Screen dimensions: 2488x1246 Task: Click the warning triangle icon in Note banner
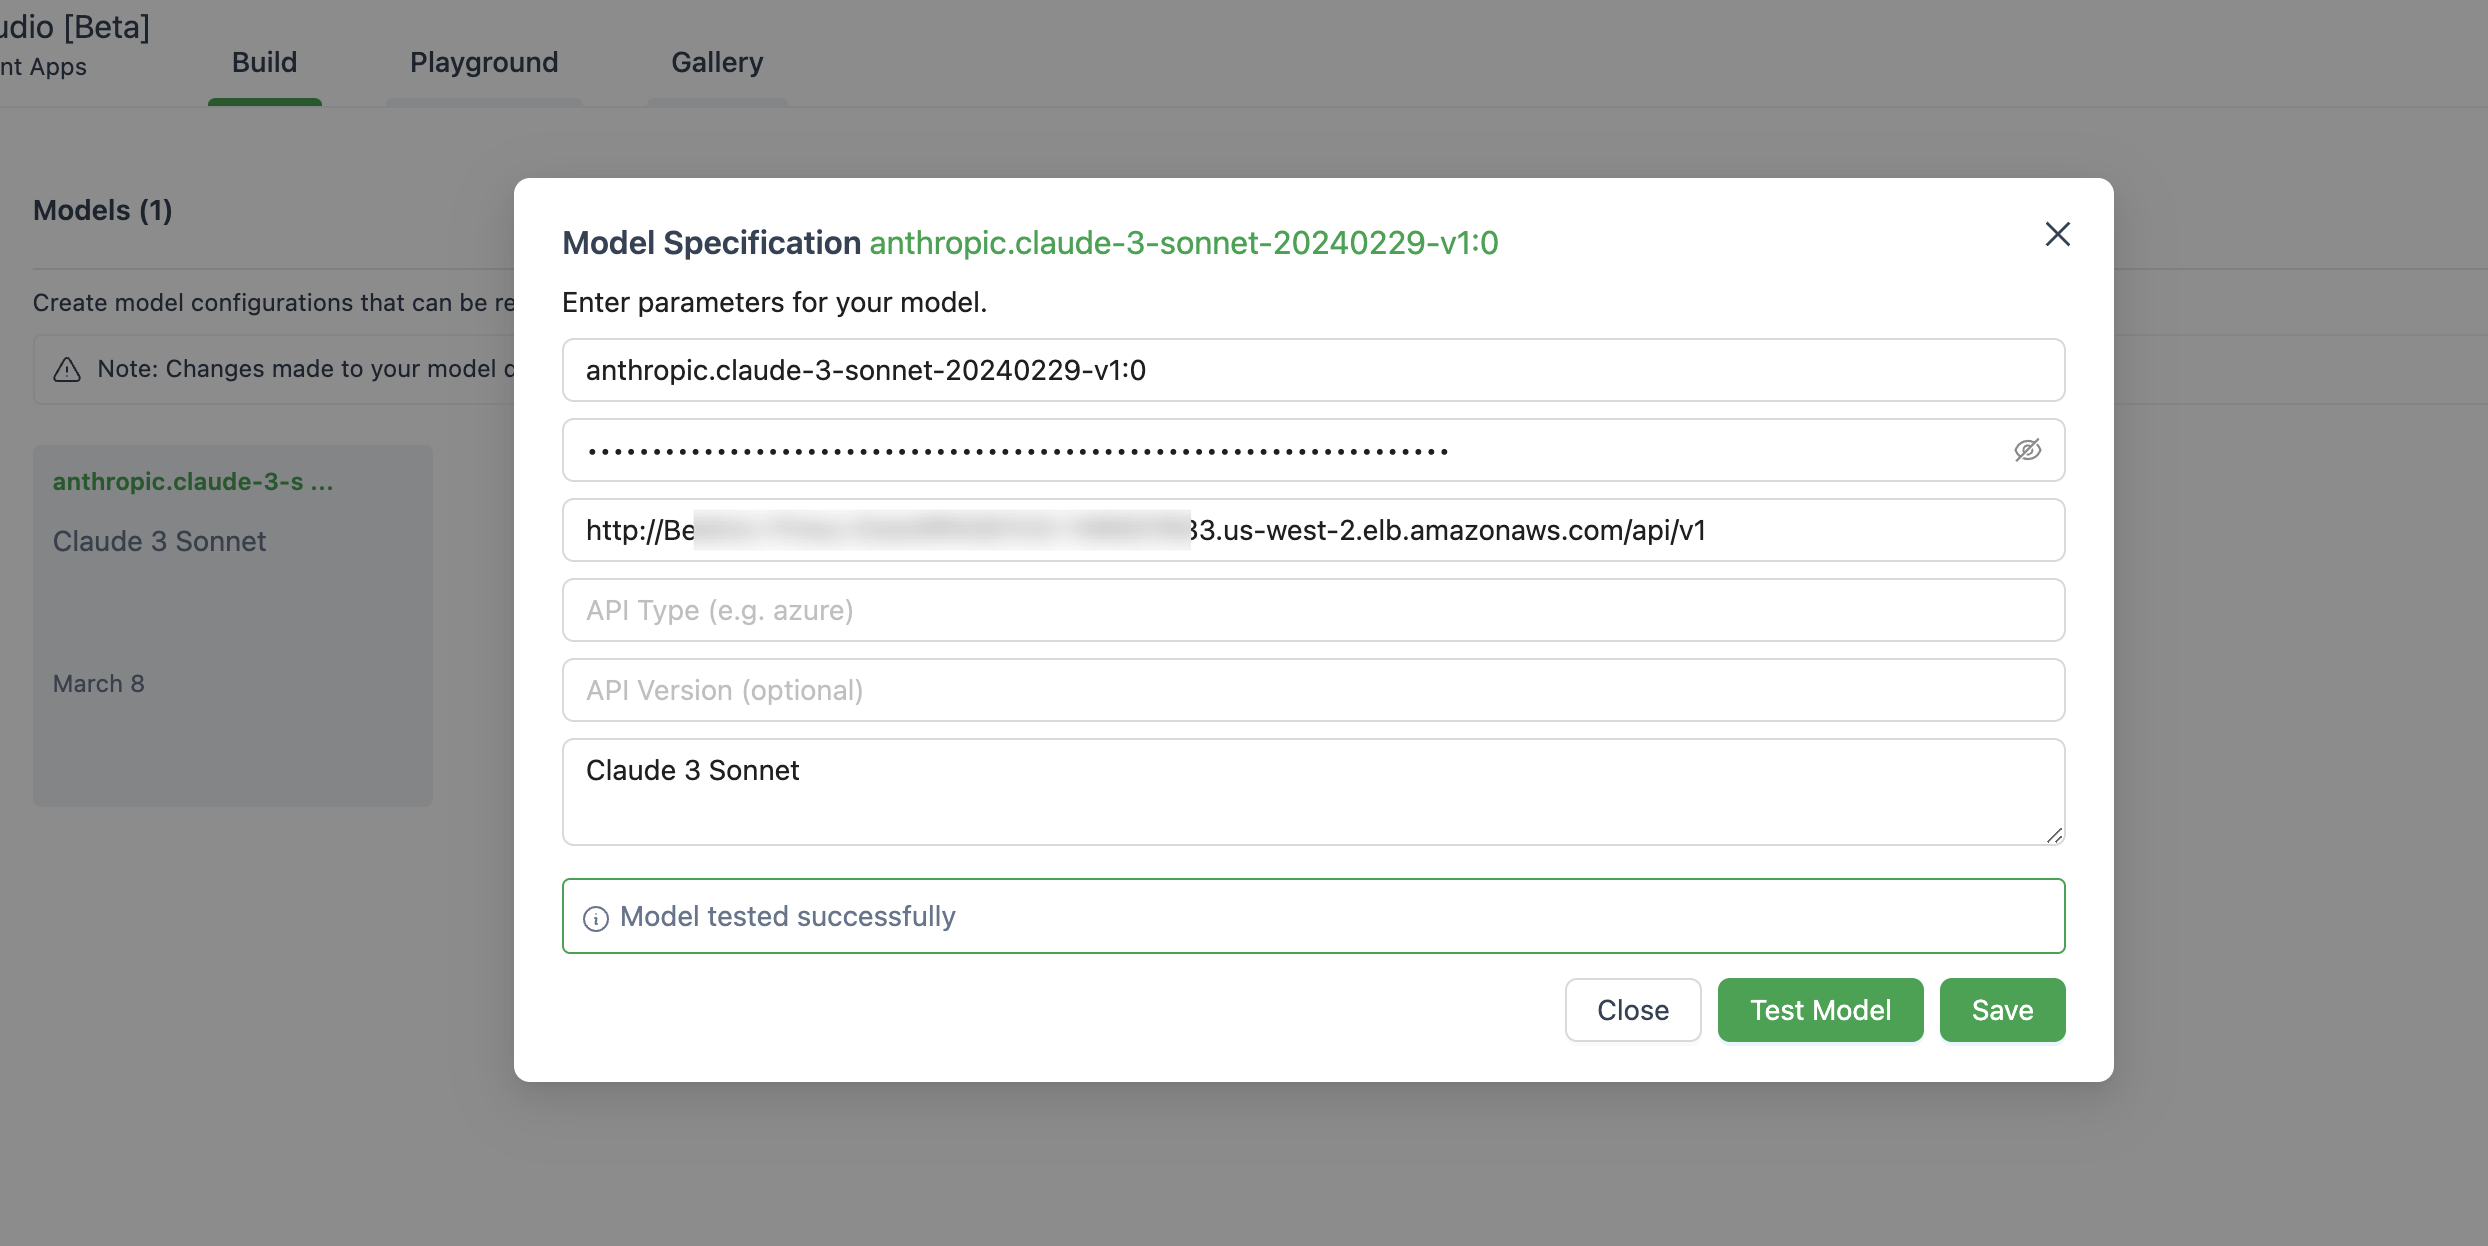point(67,370)
